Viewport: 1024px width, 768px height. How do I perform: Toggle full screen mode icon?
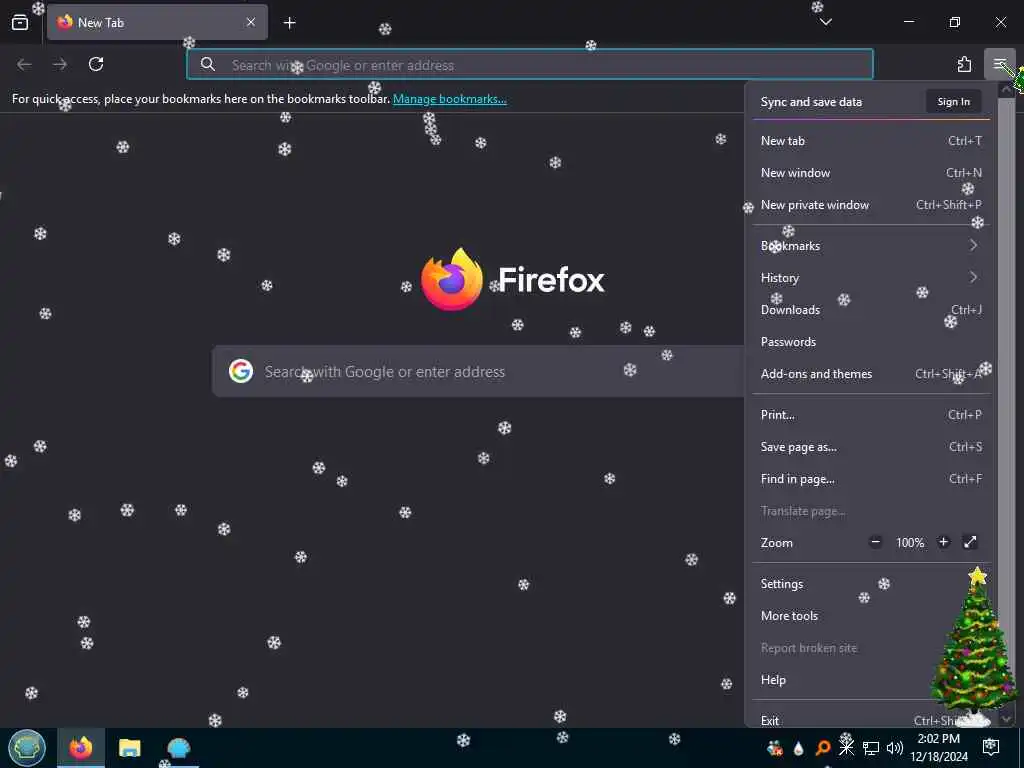point(970,542)
